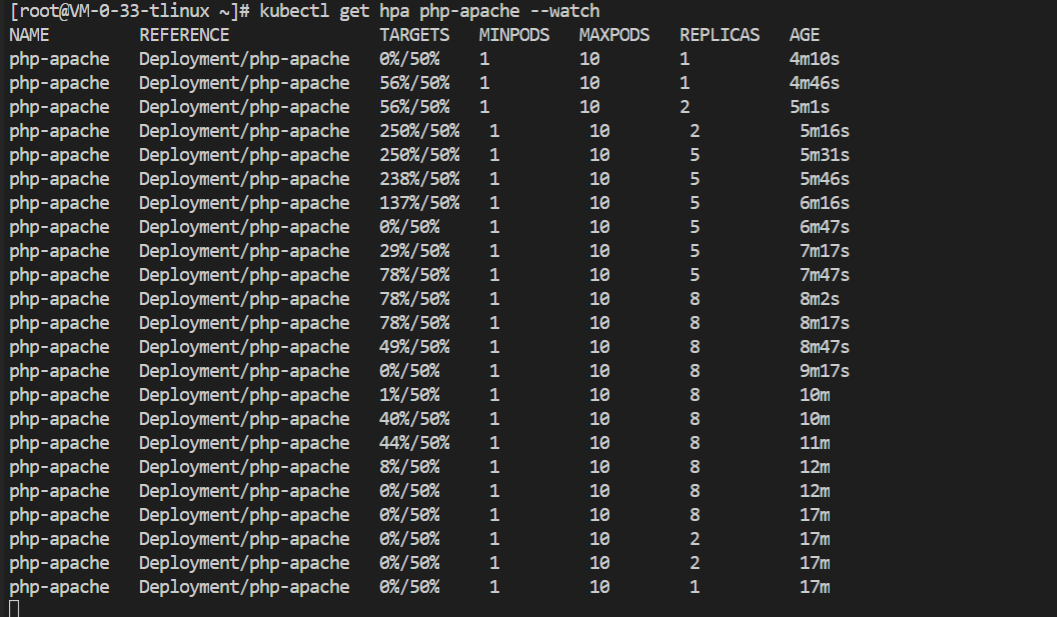Click the 29%/50% target value
The height and width of the screenshot is (617, 1057).
(414, 251)
